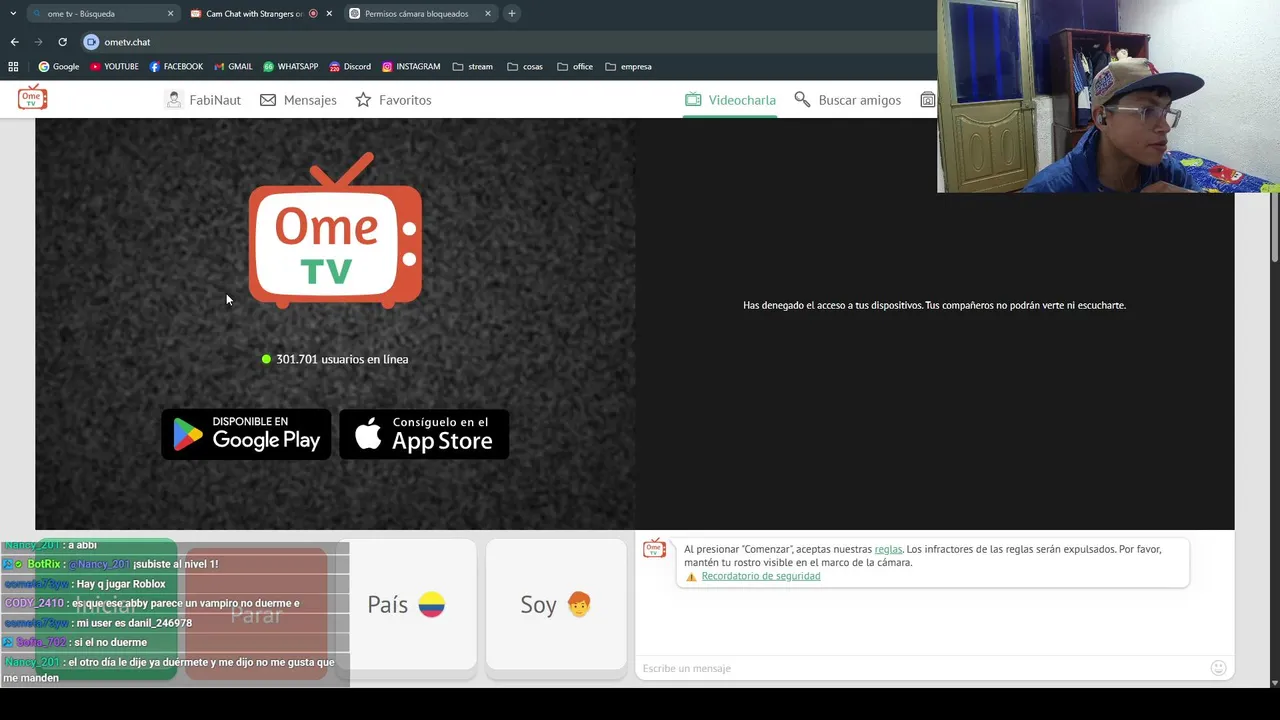Open the Apps grid in bookmarks bar

(13, 67)
